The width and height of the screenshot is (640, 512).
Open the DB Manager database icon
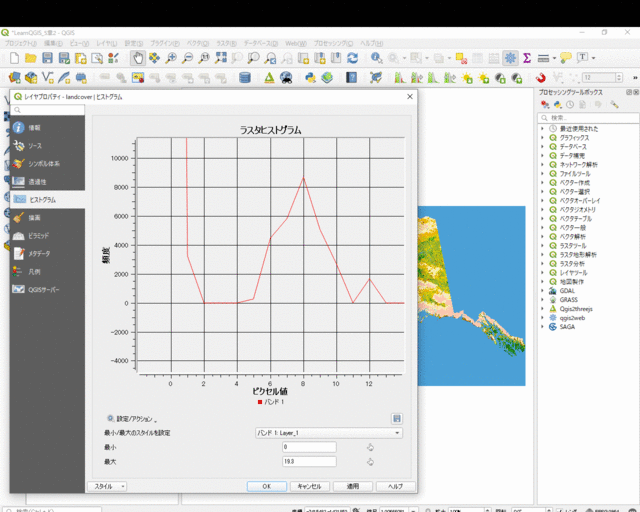click(x=244, y=78)
